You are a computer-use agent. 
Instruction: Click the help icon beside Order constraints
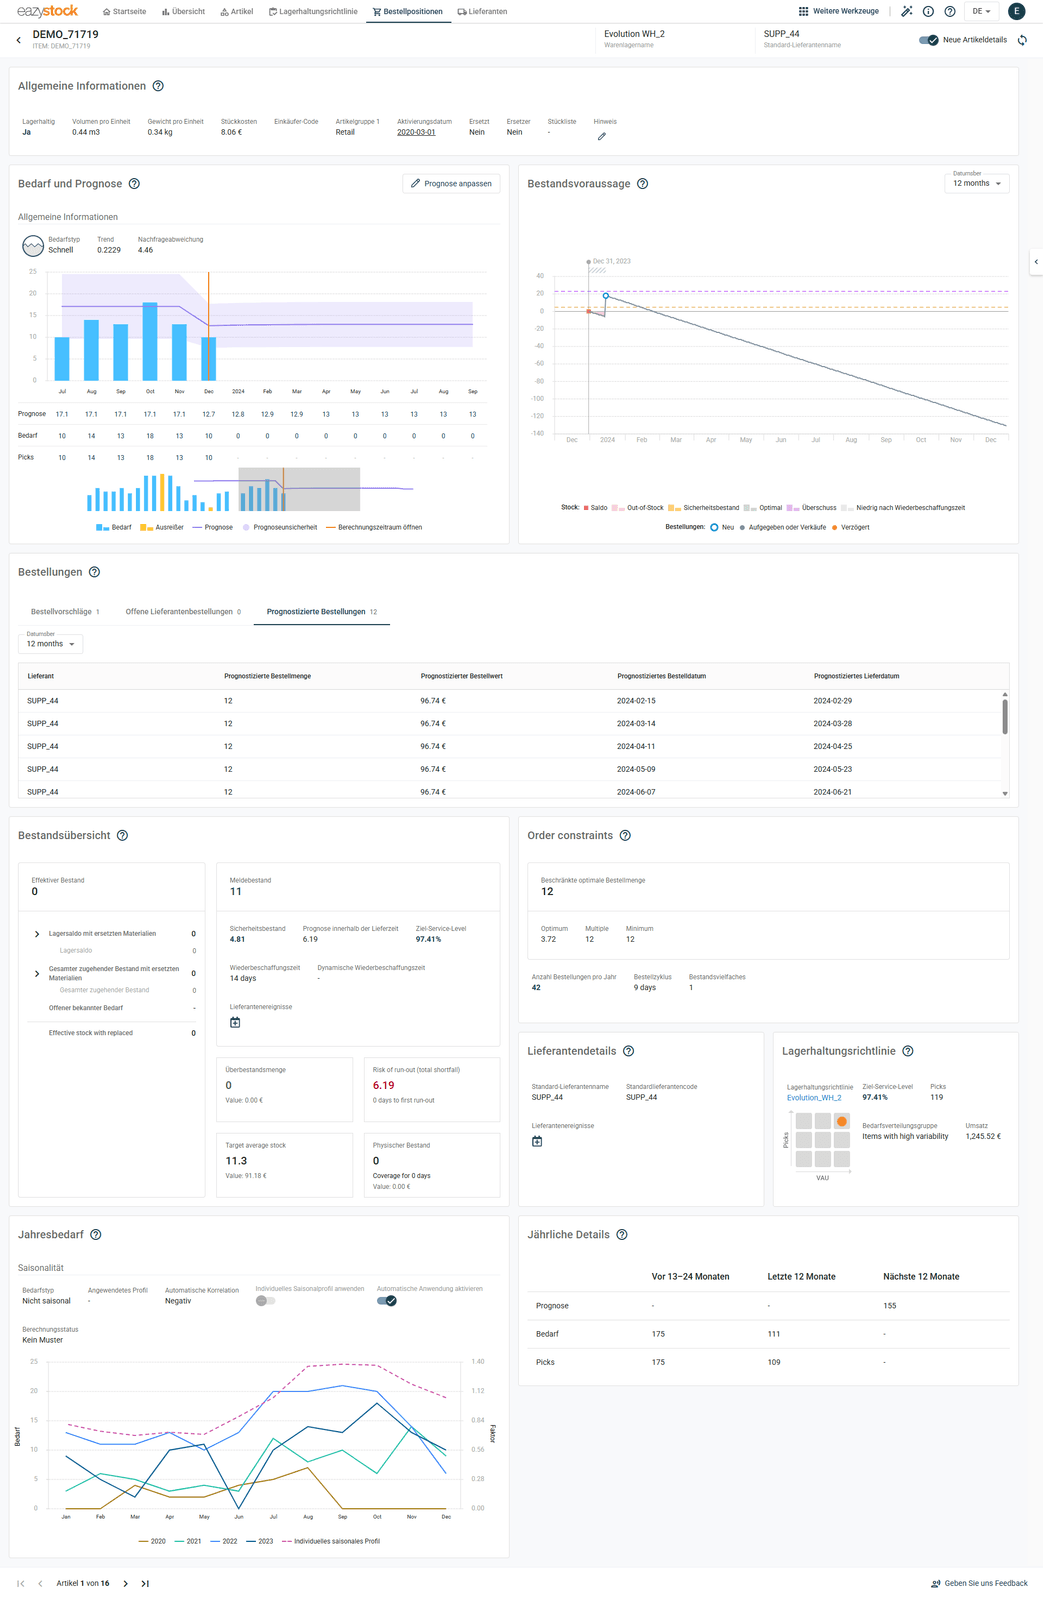click(x=625, y=836)
